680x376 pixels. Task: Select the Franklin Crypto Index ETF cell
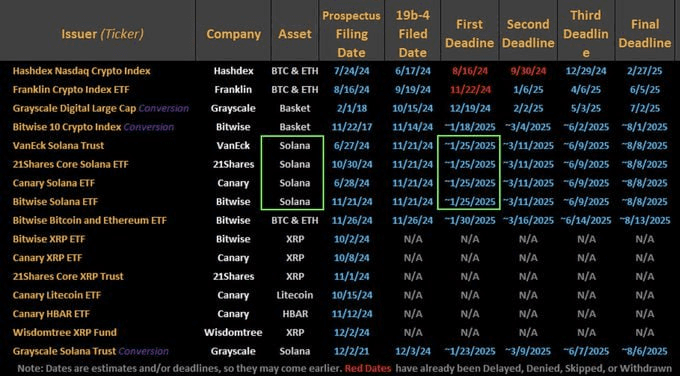(x=71, y=90)
